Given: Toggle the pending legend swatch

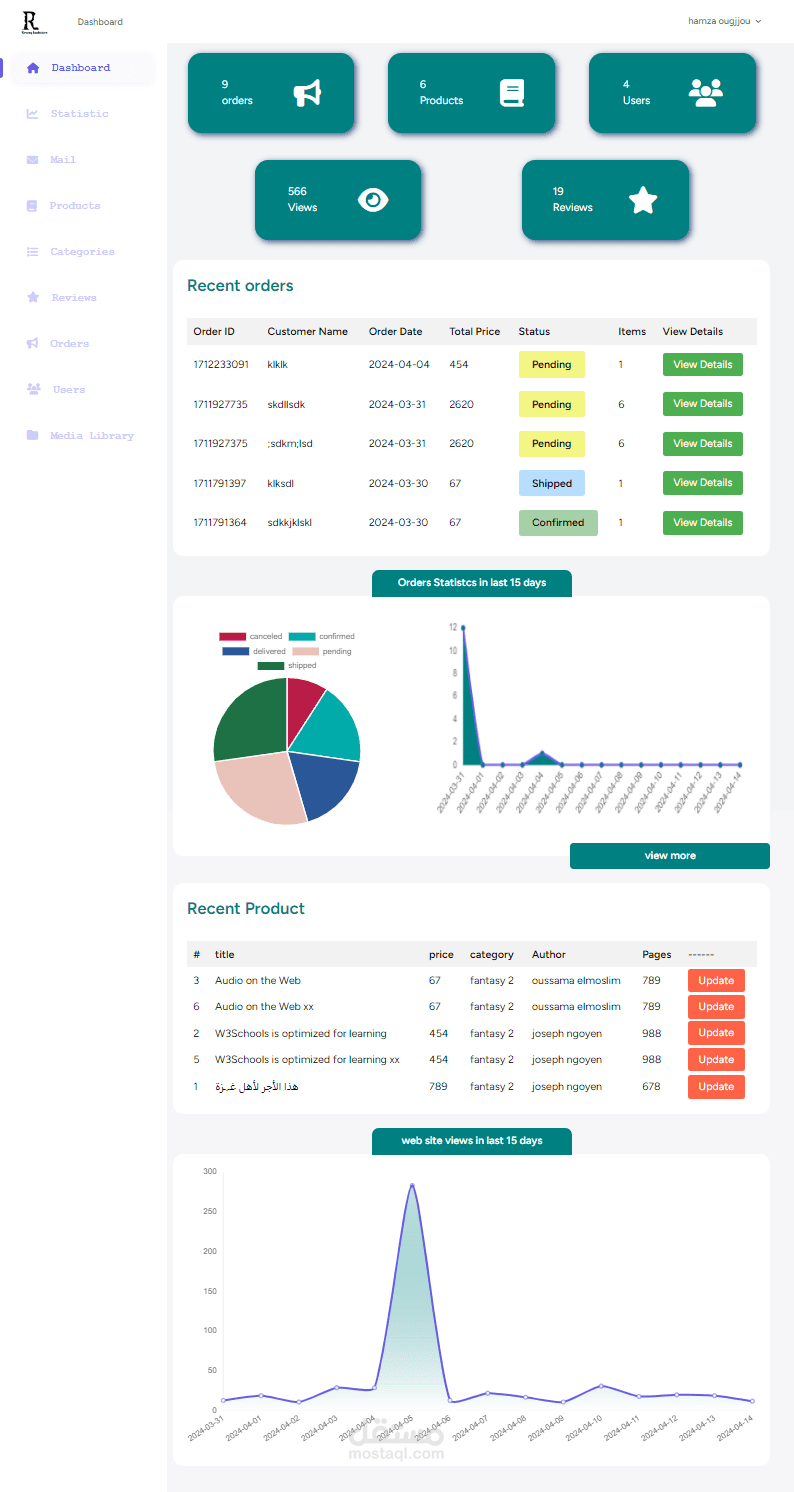Looking at the screenshot, I should coord(305,651).
